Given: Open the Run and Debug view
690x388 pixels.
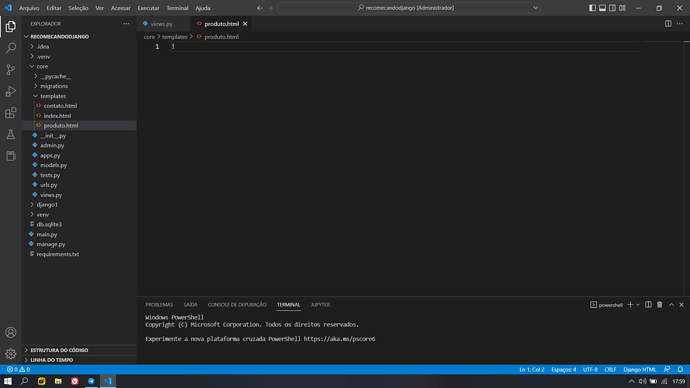Looking at the screenshot, I should (x=11, y=91).
